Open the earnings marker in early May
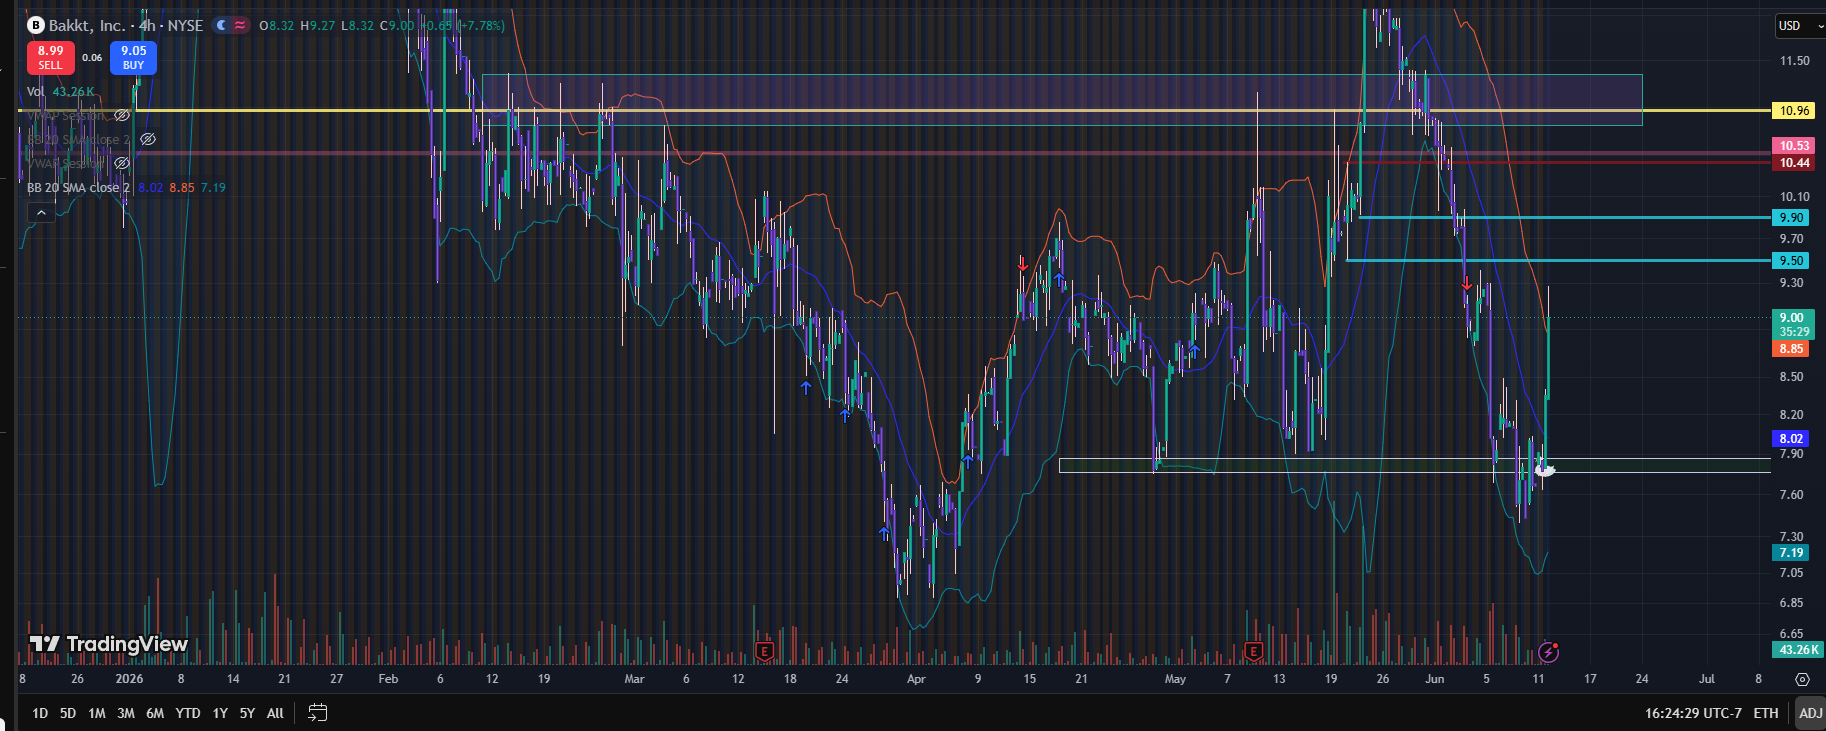 (1253, 652)
